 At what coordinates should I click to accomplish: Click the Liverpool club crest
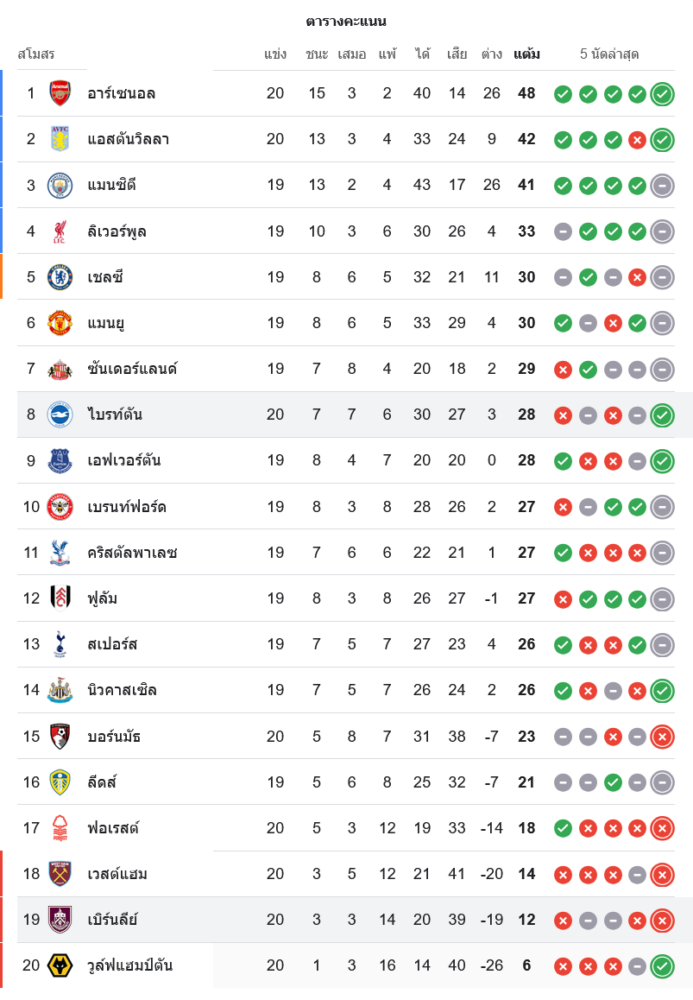tap(60, 231)
